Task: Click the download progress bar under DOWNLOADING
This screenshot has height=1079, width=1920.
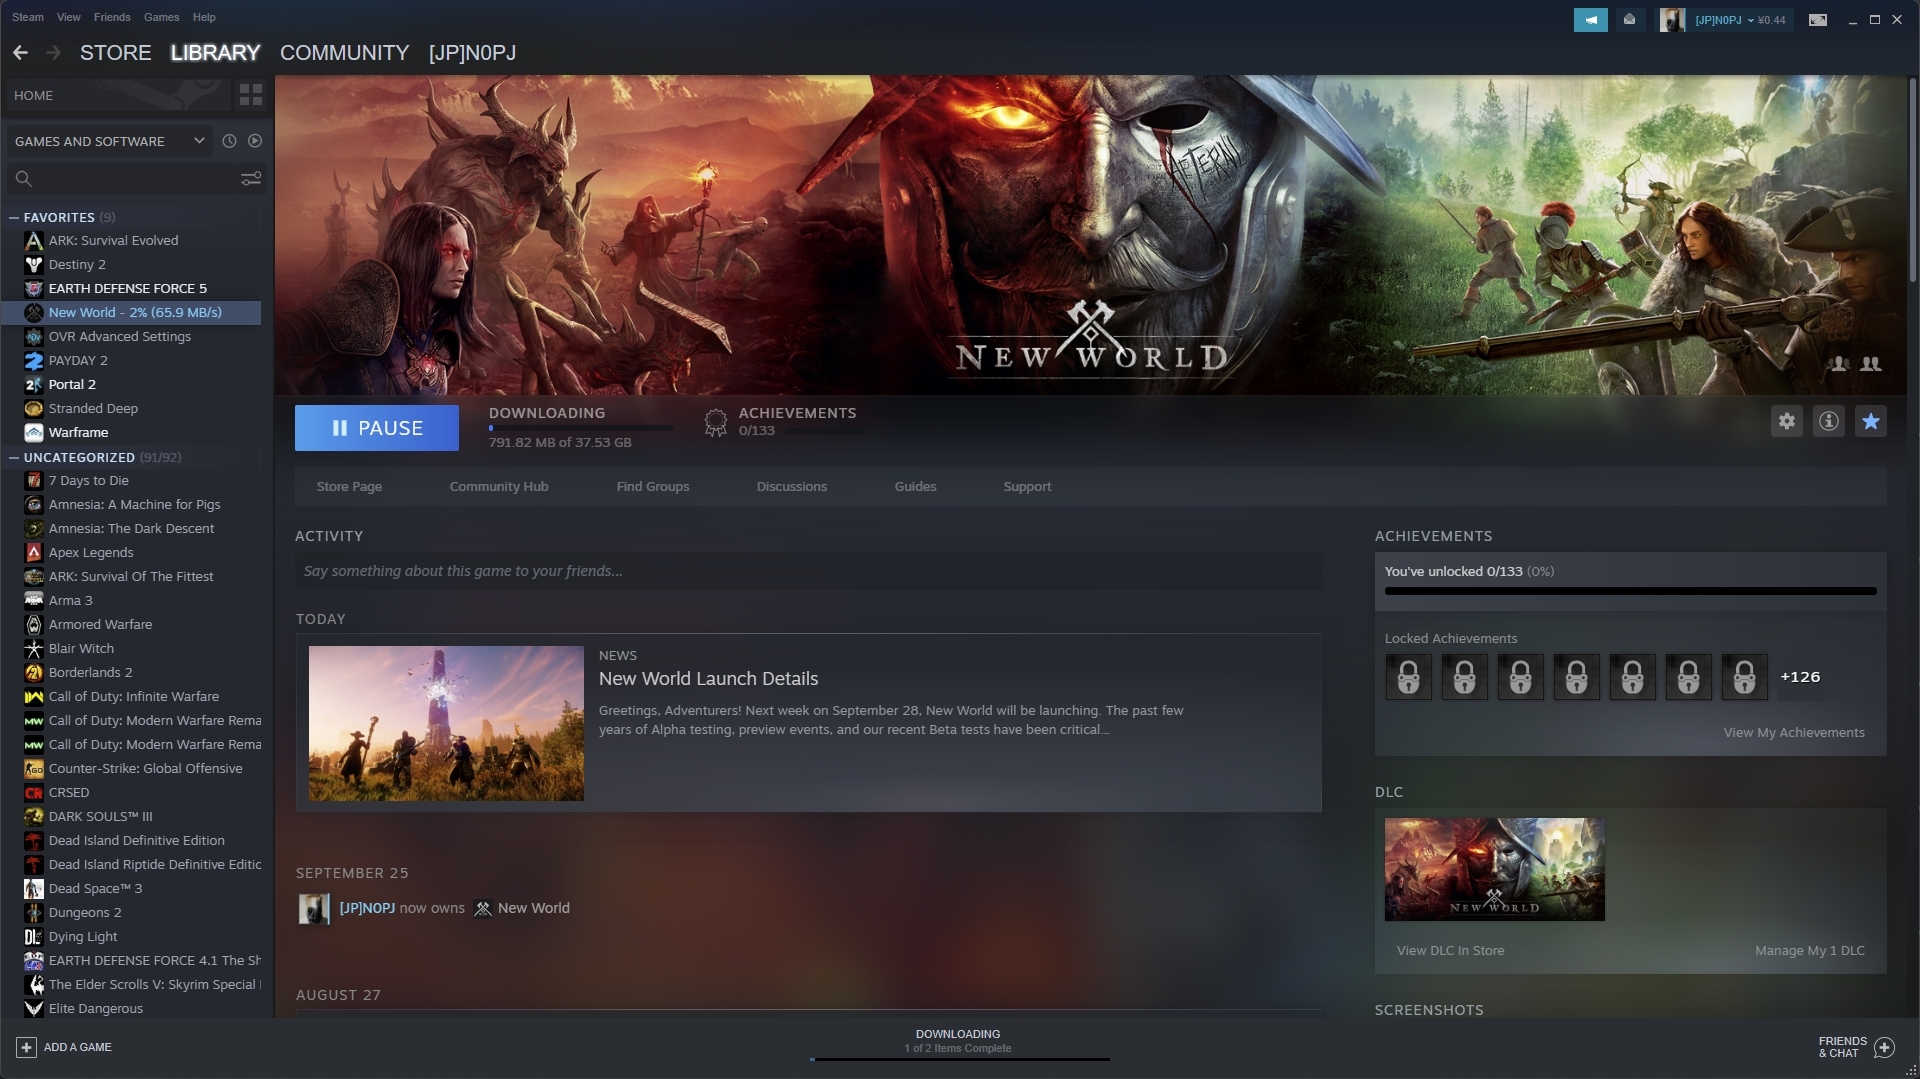Action: [x=580, y=428]
